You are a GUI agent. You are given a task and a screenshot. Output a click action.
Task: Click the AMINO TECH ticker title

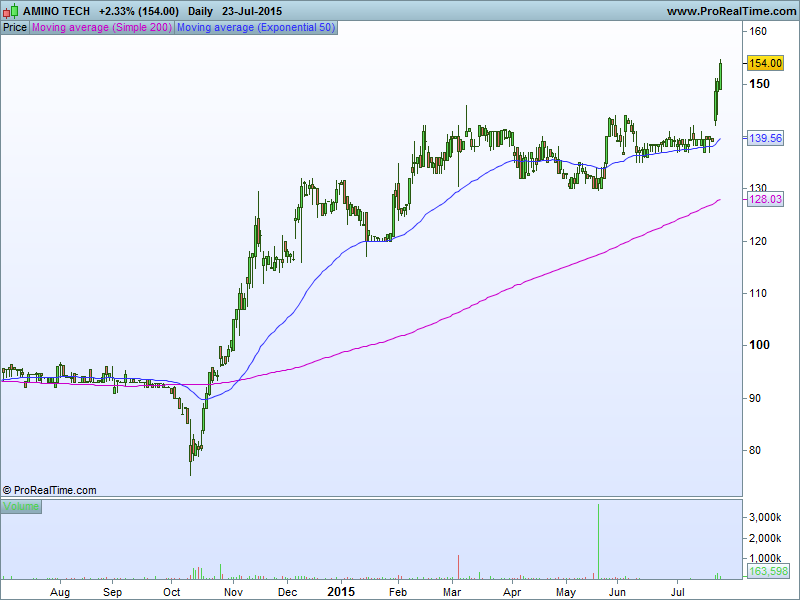tap(56, 11)
